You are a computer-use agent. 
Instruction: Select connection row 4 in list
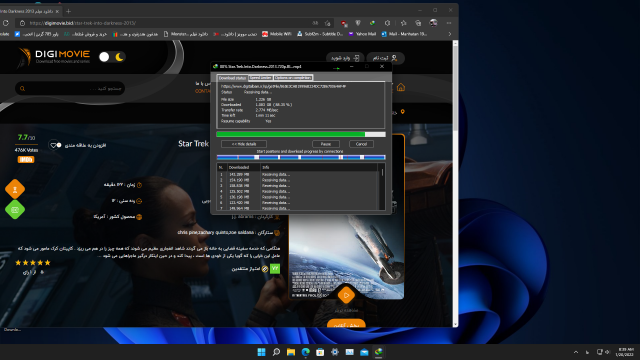tap(298, 191)
